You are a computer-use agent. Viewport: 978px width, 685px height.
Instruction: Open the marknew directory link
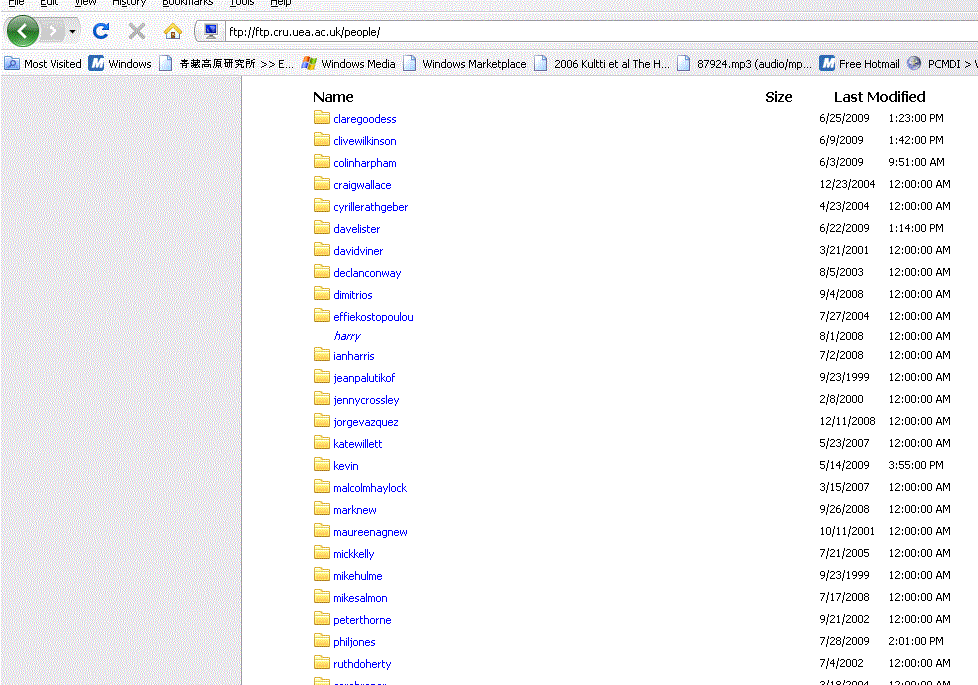pos(354,510)
